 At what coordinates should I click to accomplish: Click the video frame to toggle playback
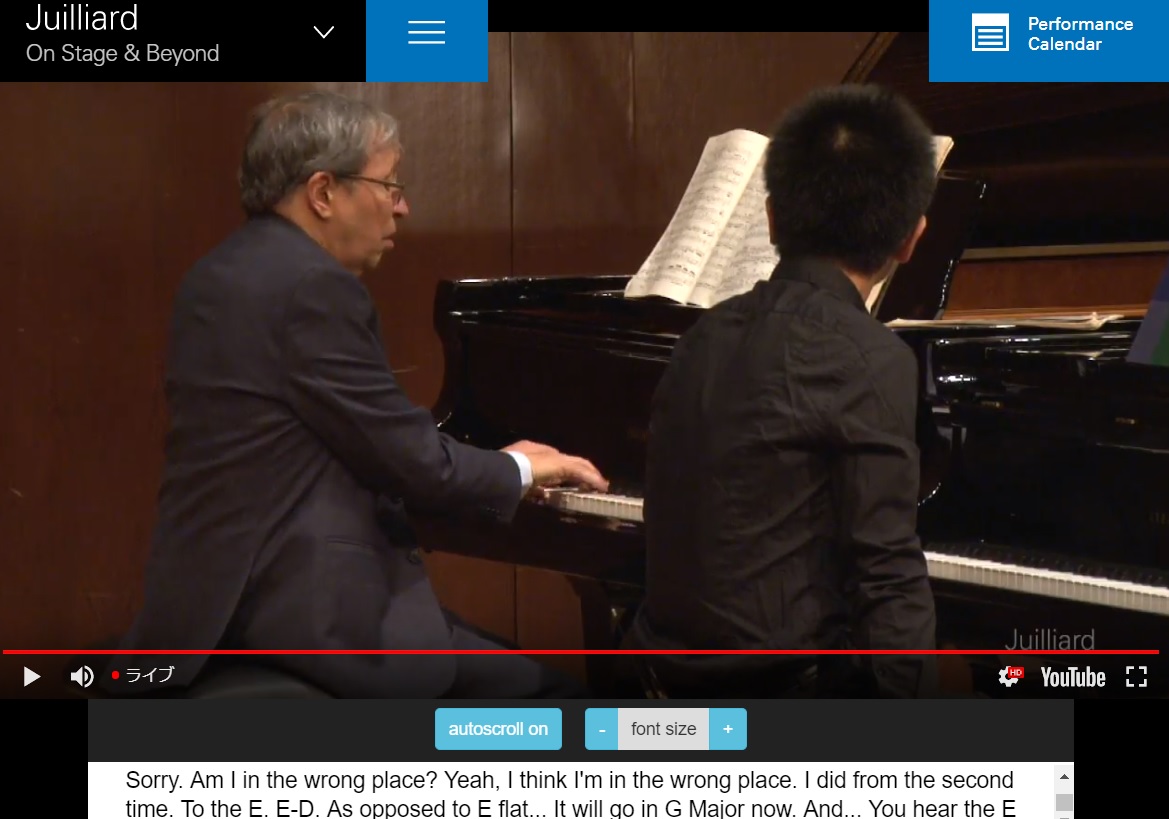tap(584, 365)
